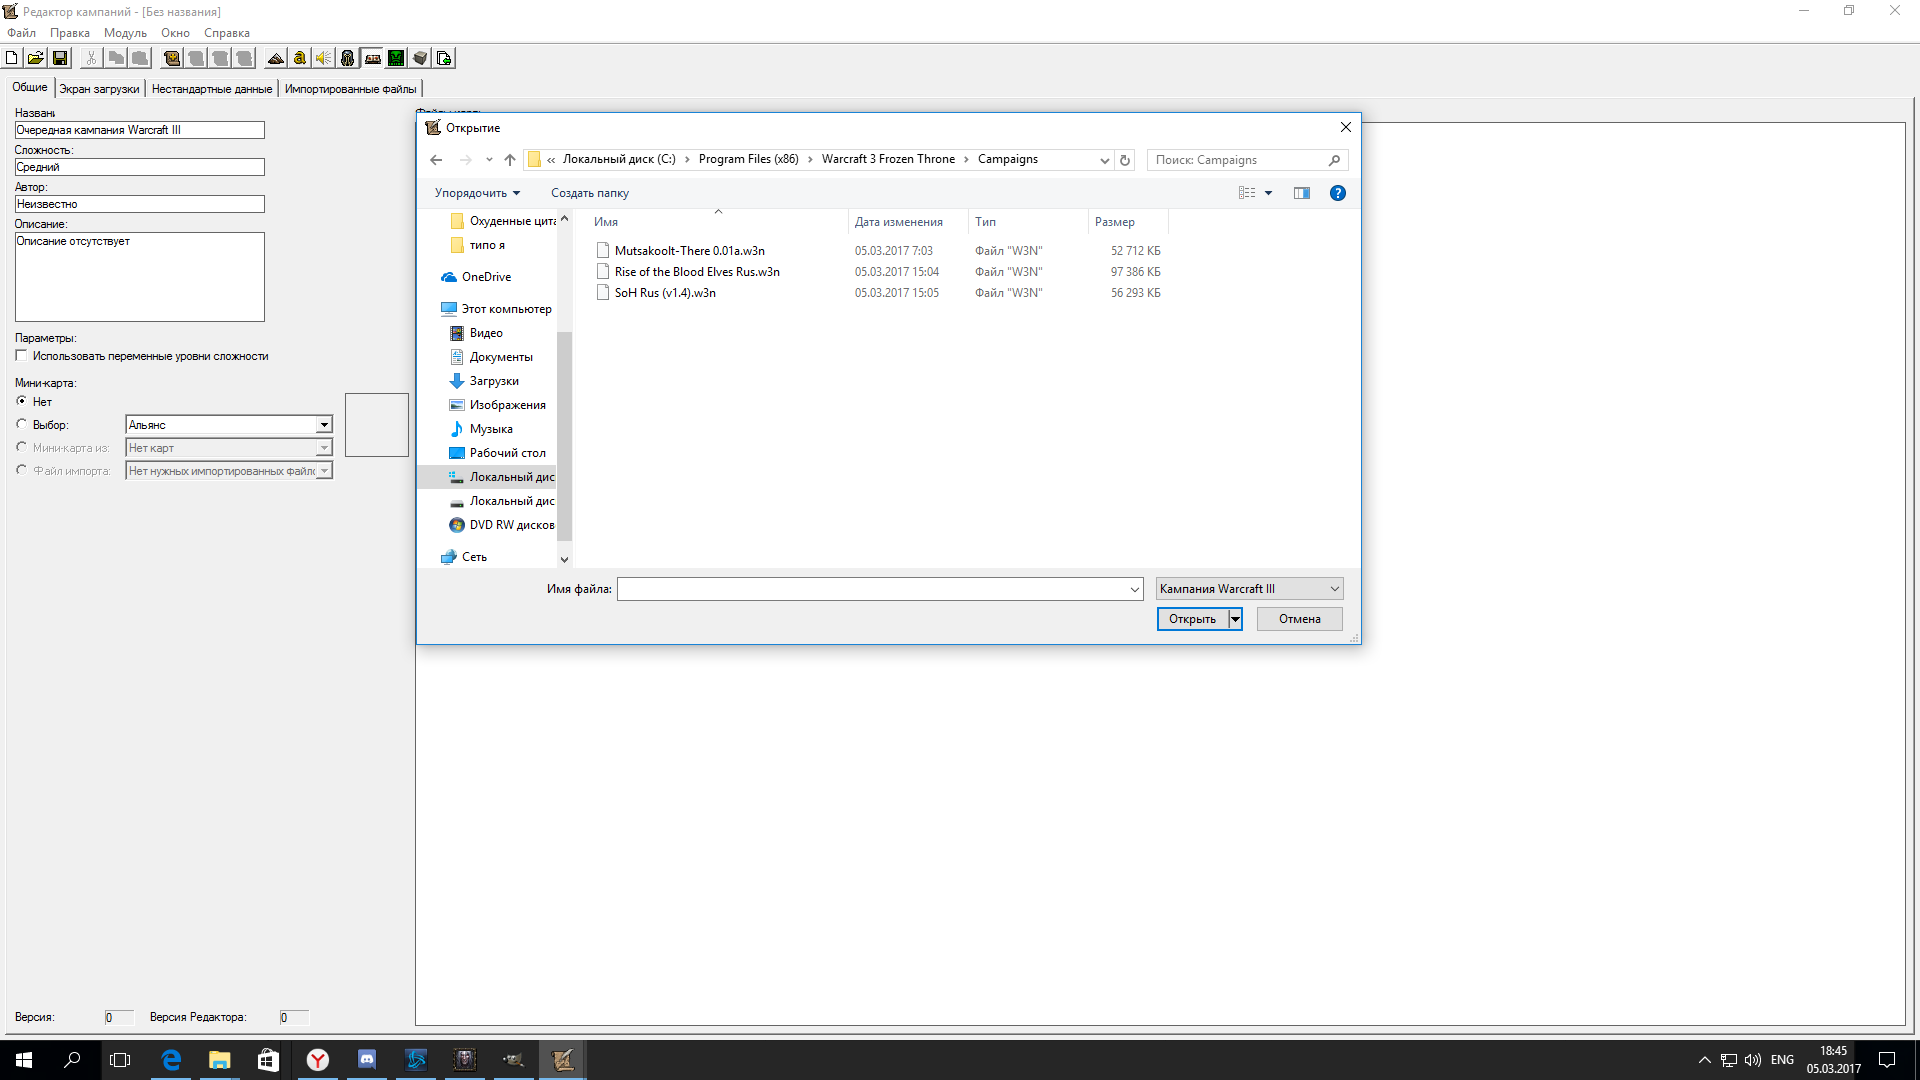The height and width of the screenshot is (1080, 1920).
Task: Click Создать папку in the dialog
Action: coord(589,193)
